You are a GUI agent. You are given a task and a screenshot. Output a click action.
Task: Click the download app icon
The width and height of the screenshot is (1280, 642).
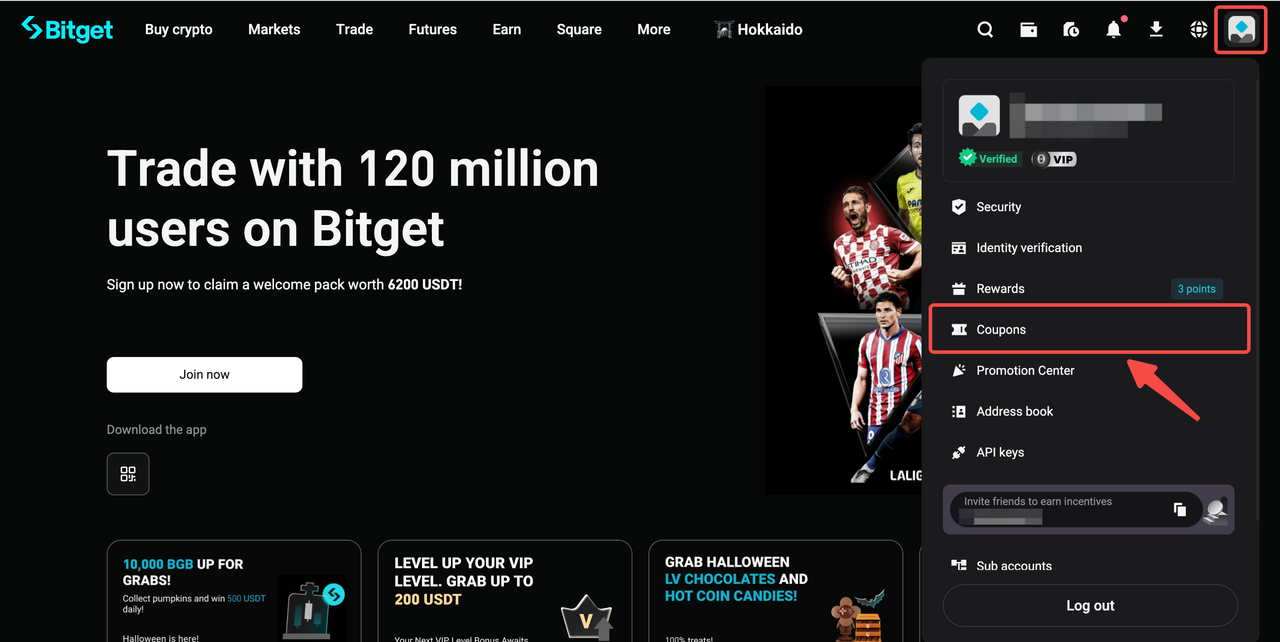click(x=1156, y=30)
